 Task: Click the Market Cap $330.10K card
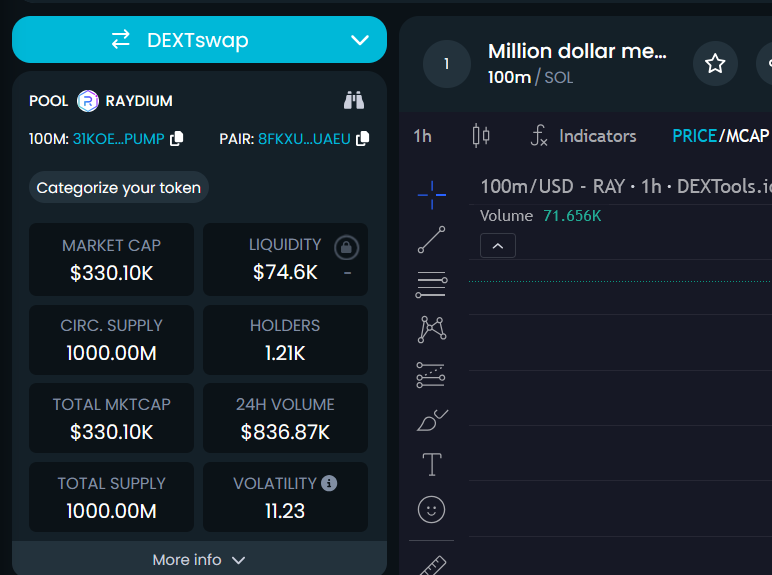coord(111,259)
